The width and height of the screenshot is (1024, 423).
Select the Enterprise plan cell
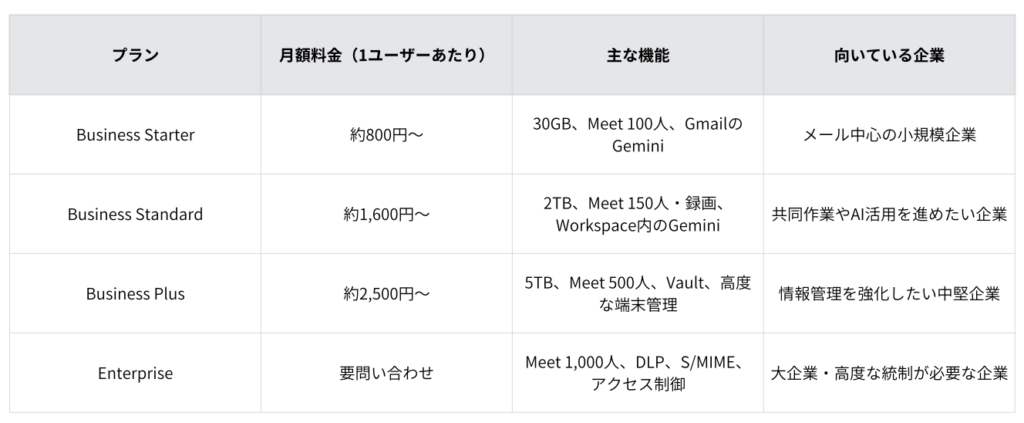[135, 373]
